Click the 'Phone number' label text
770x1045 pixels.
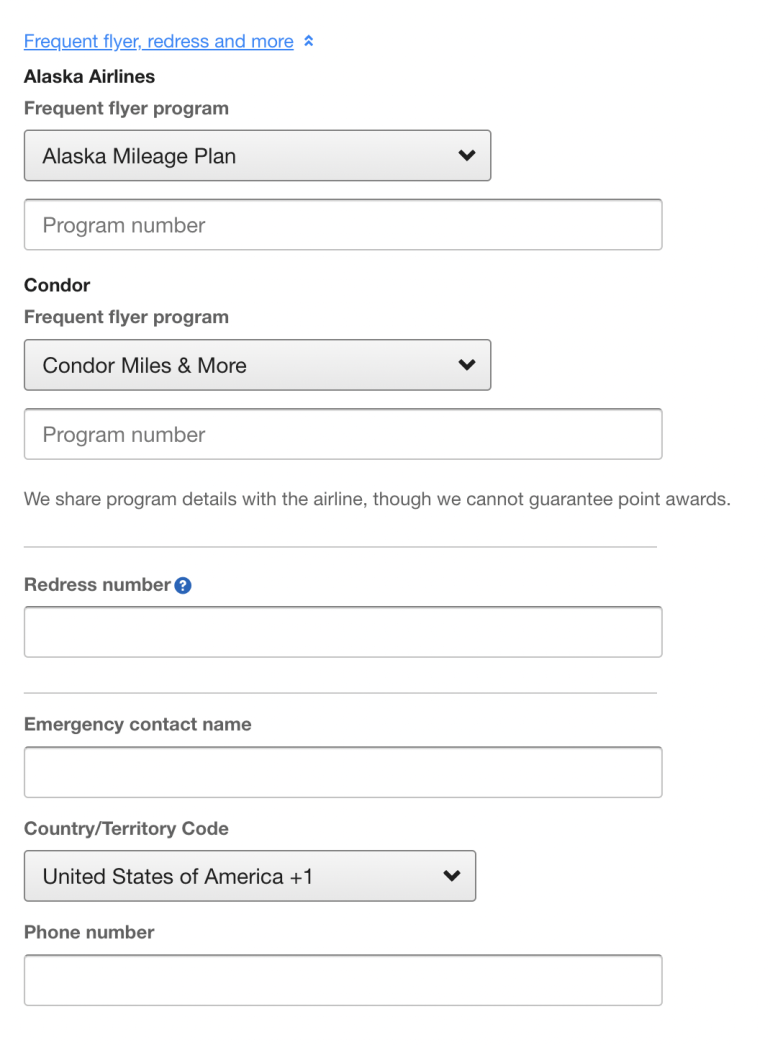[89, 932]
